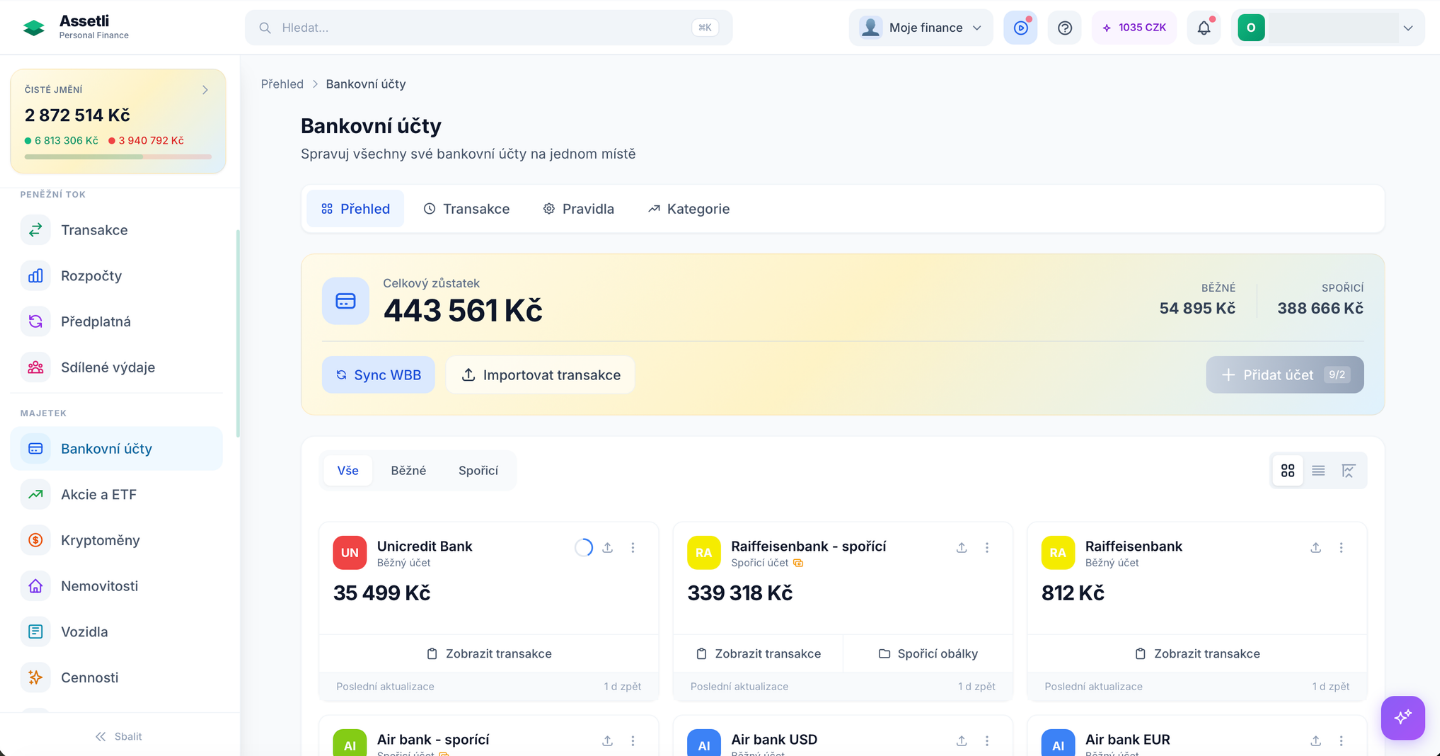Open Předplatná in the sidebar

pyautogui.click(x=116, y=322)
